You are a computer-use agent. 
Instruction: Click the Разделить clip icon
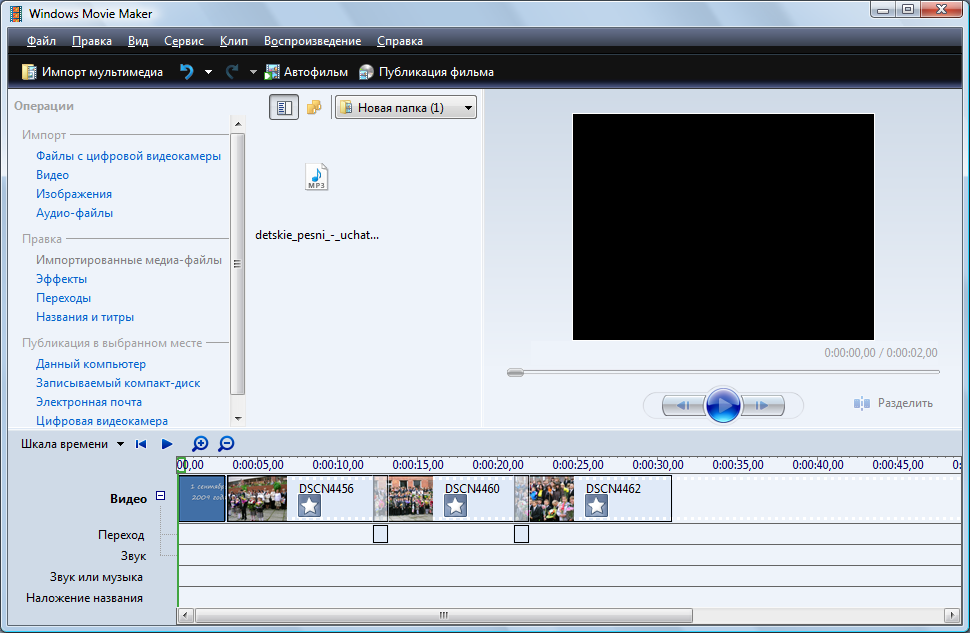tap(862, 403)
